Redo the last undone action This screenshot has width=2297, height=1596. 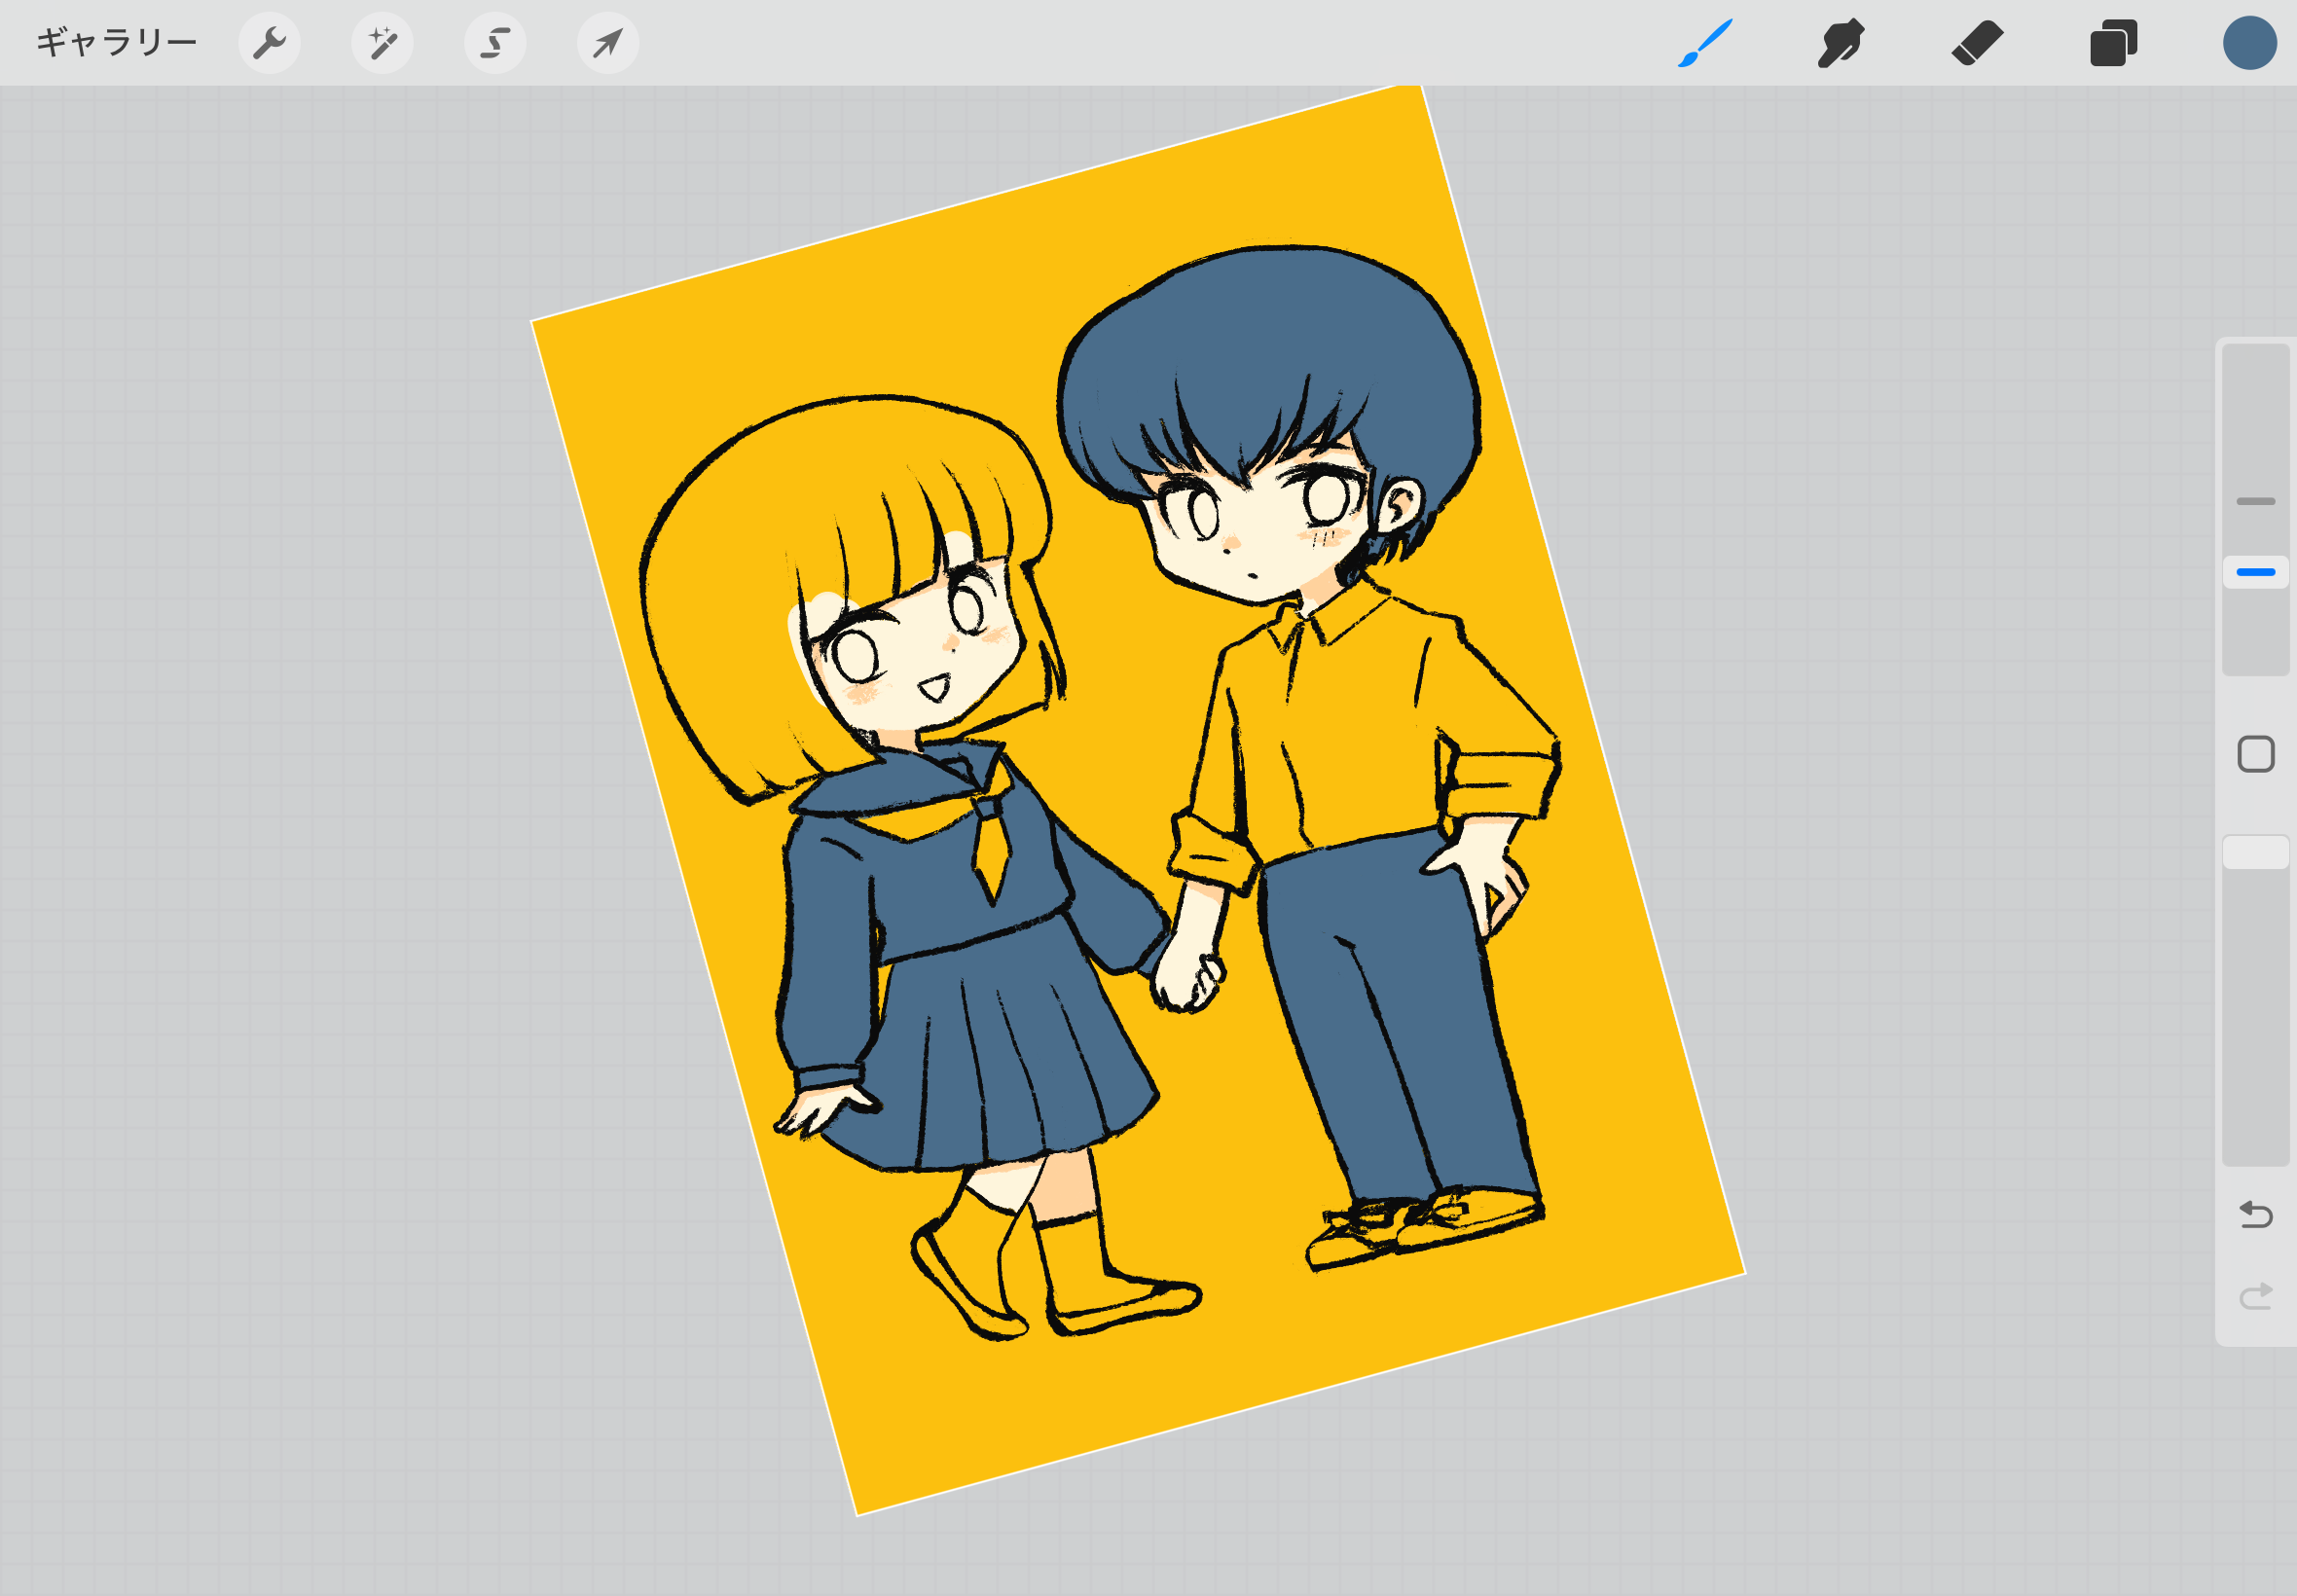coord(2255,1297)
